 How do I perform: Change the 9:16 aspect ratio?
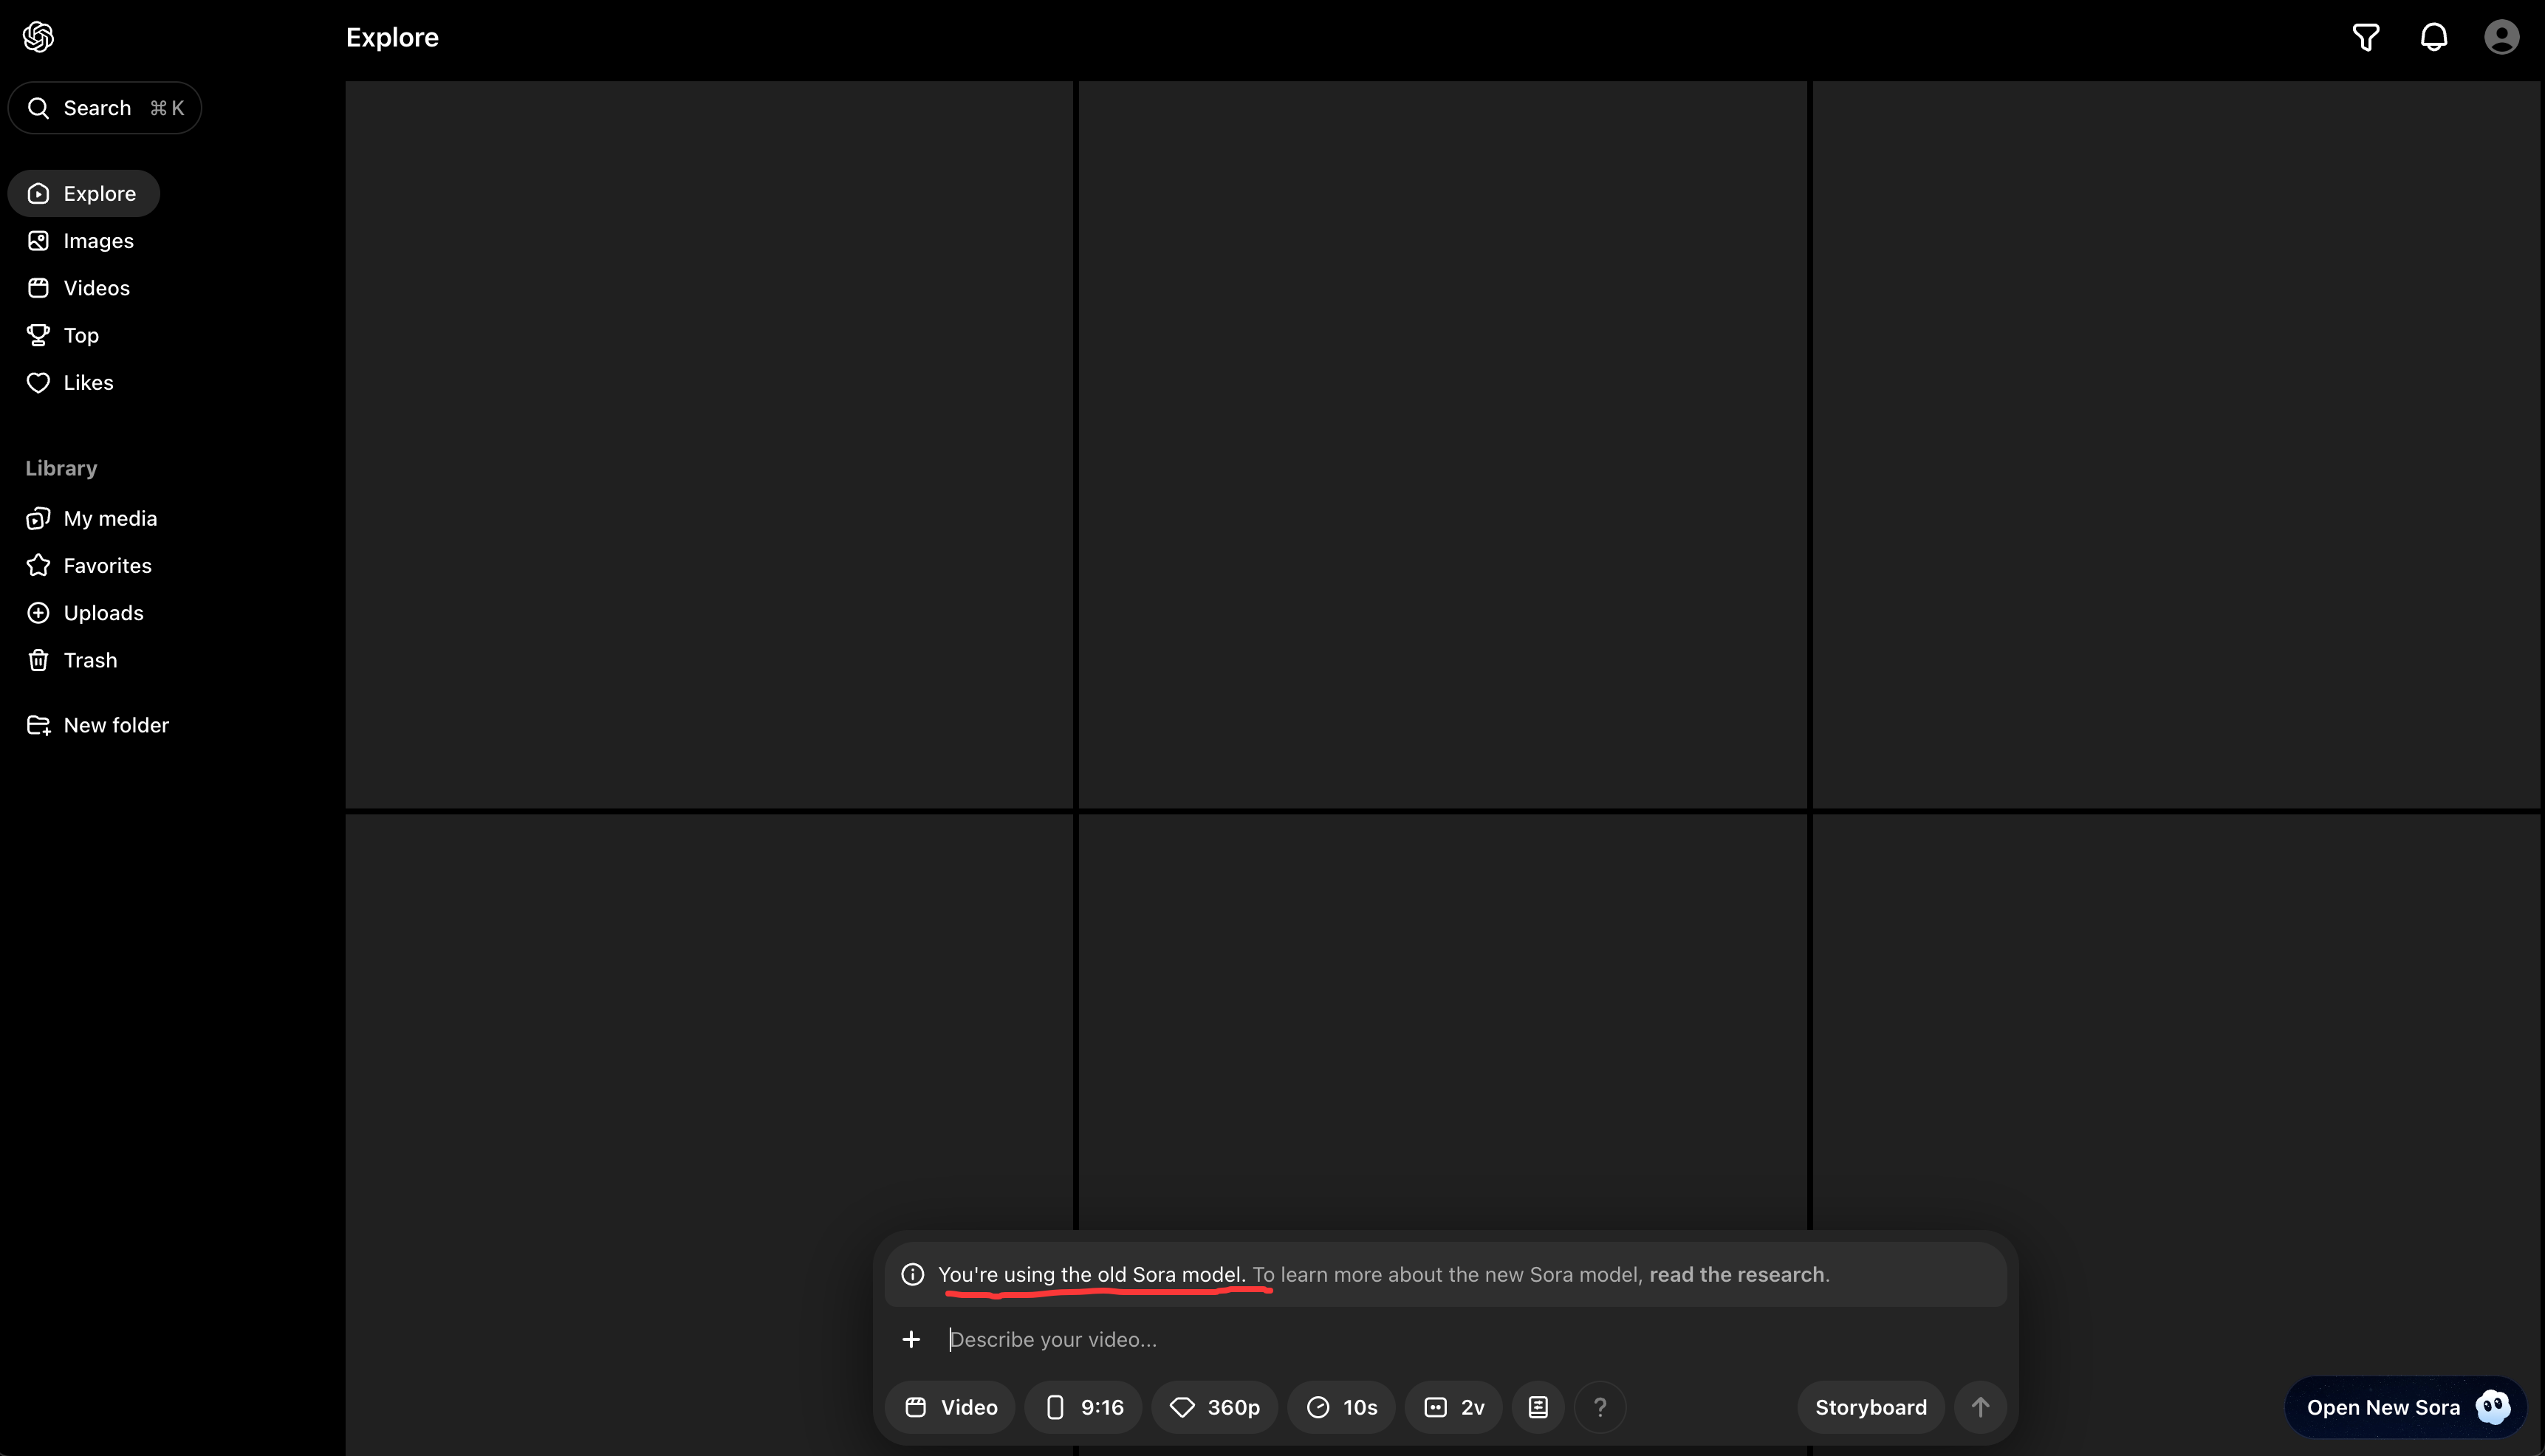[x=1083, y=1407]
